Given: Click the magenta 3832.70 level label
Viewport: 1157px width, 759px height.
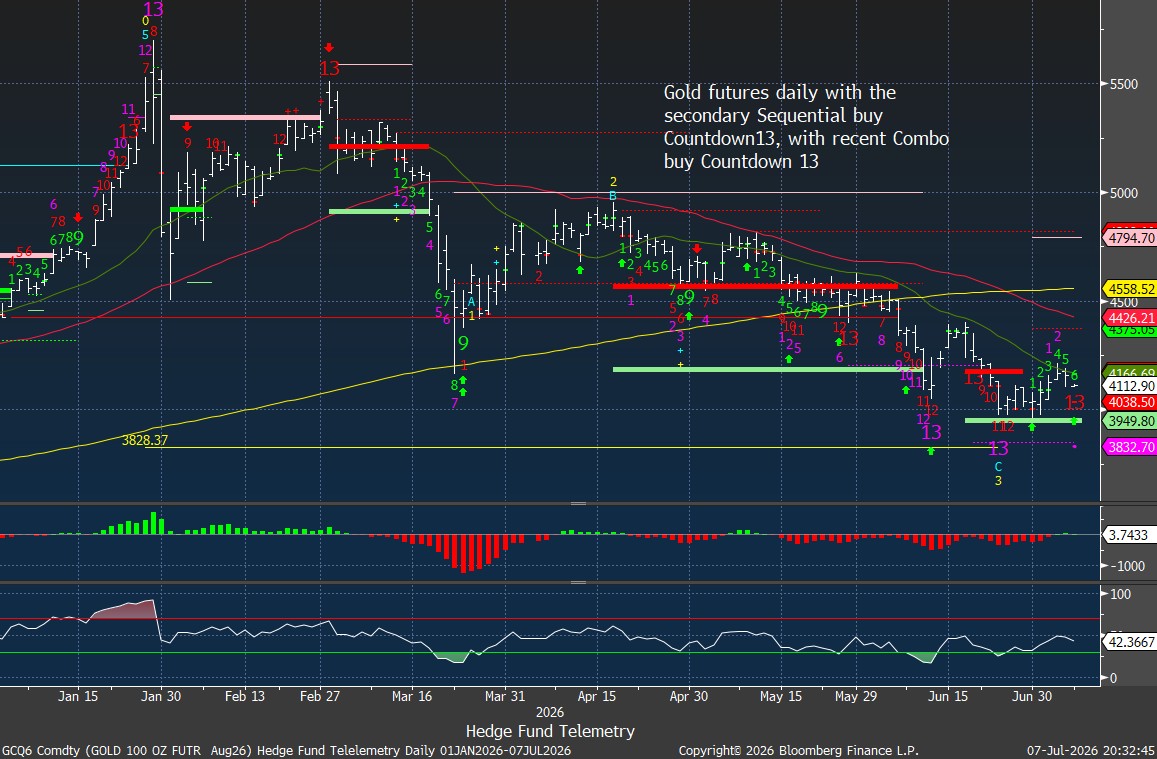Looking at the screenshot, I should 1129,447.
